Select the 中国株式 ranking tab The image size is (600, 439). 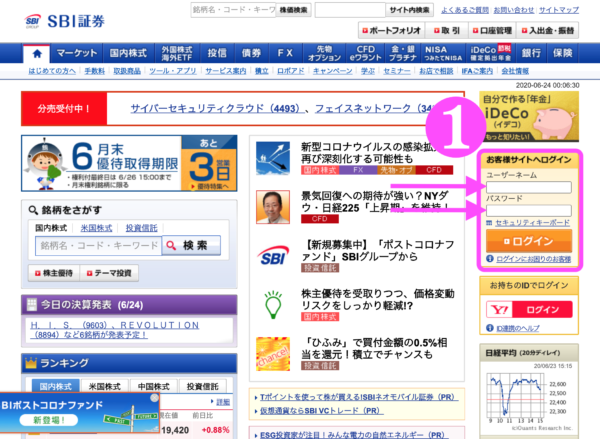pyautogui.click(x=153, y=386)
